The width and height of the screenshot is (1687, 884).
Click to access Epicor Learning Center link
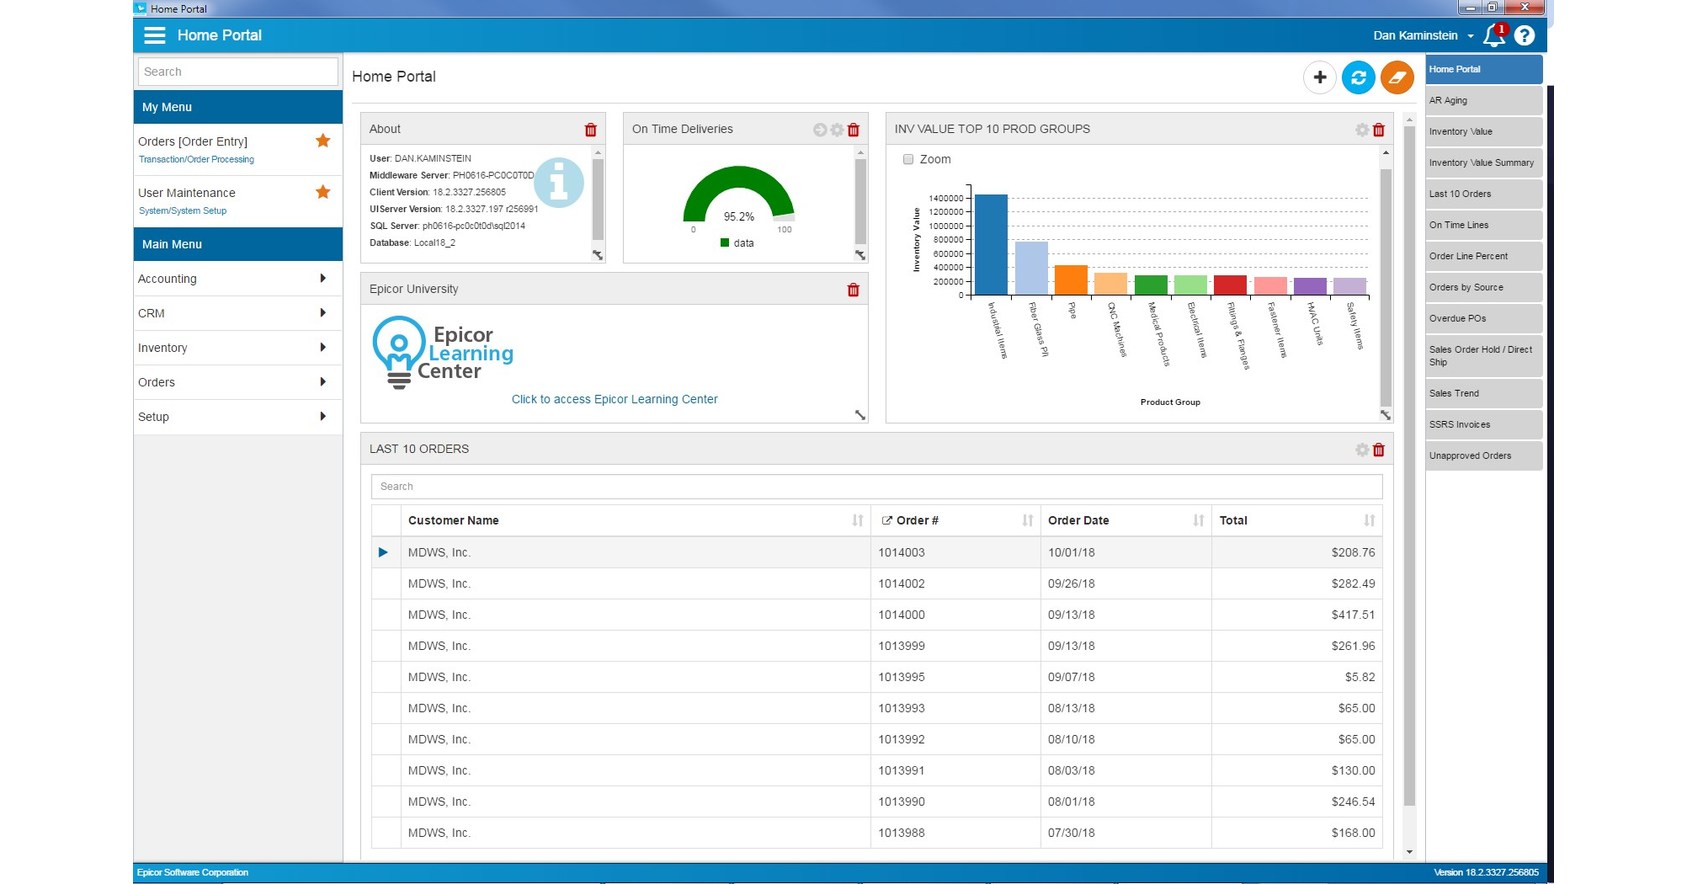[614, 399]
